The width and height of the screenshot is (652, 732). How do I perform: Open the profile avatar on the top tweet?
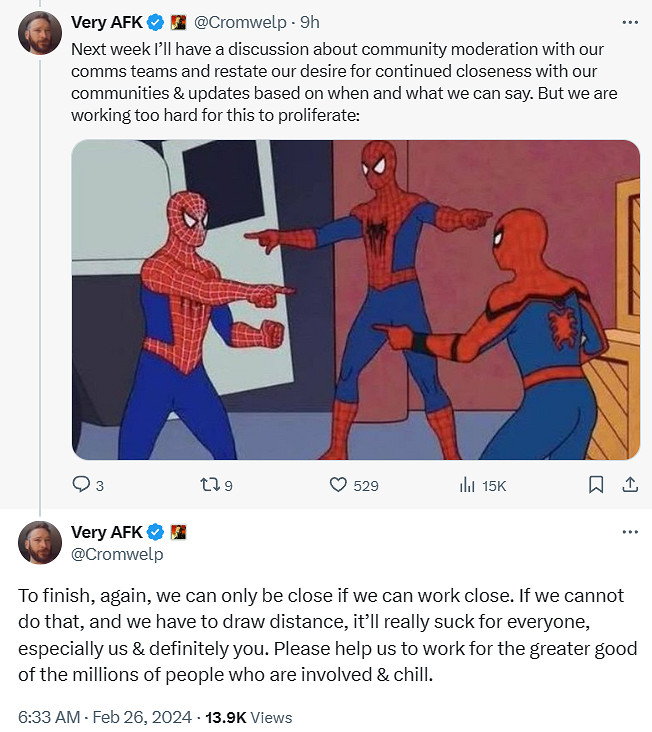[x=40, y=34]
